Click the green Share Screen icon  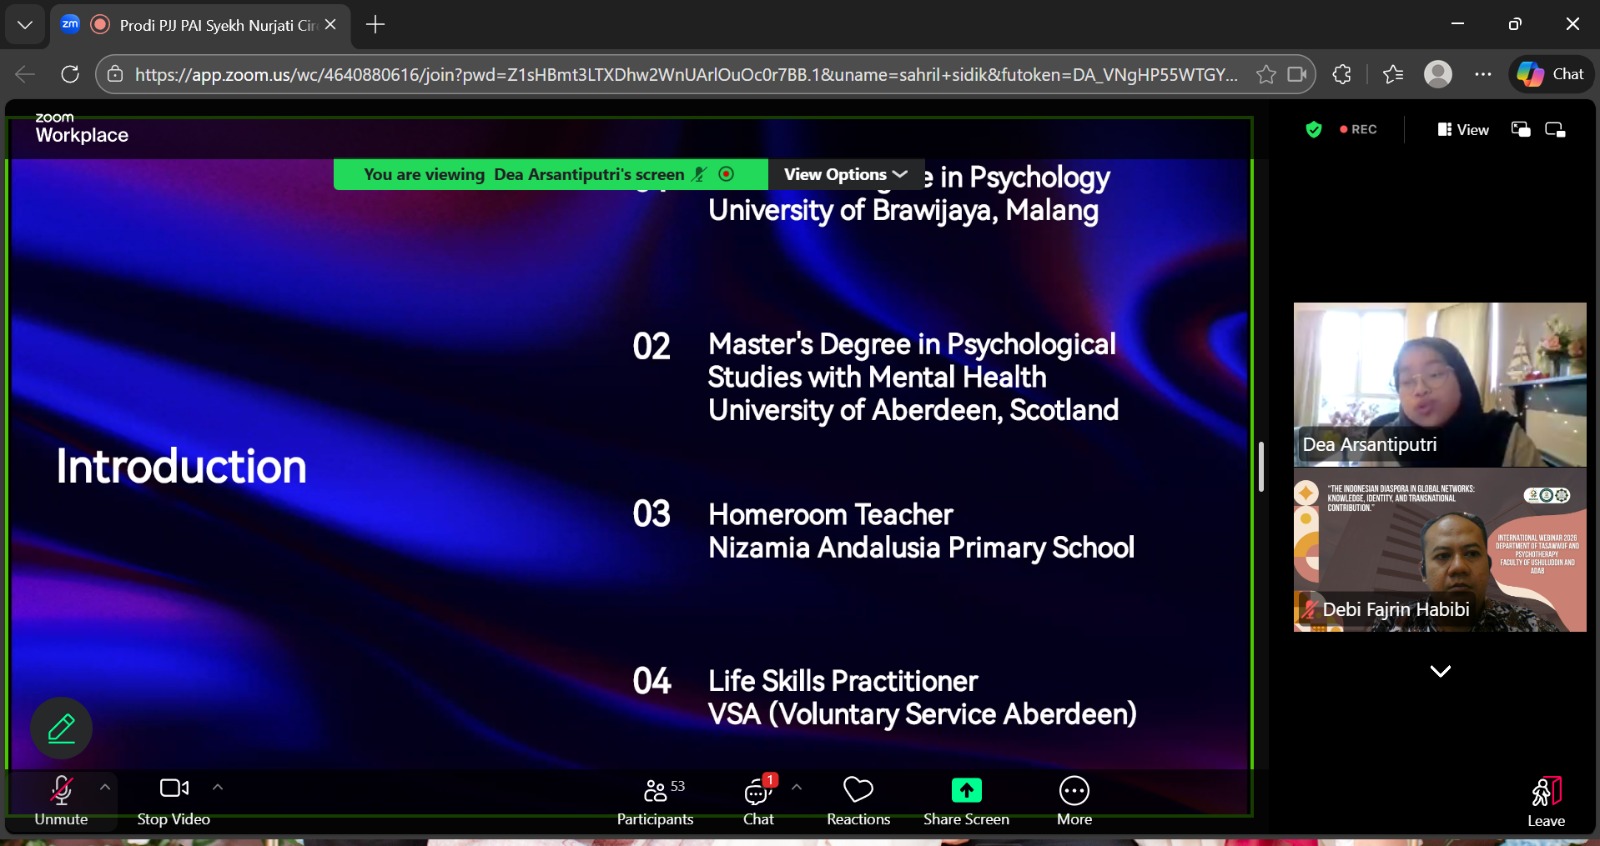coord(966,790)
